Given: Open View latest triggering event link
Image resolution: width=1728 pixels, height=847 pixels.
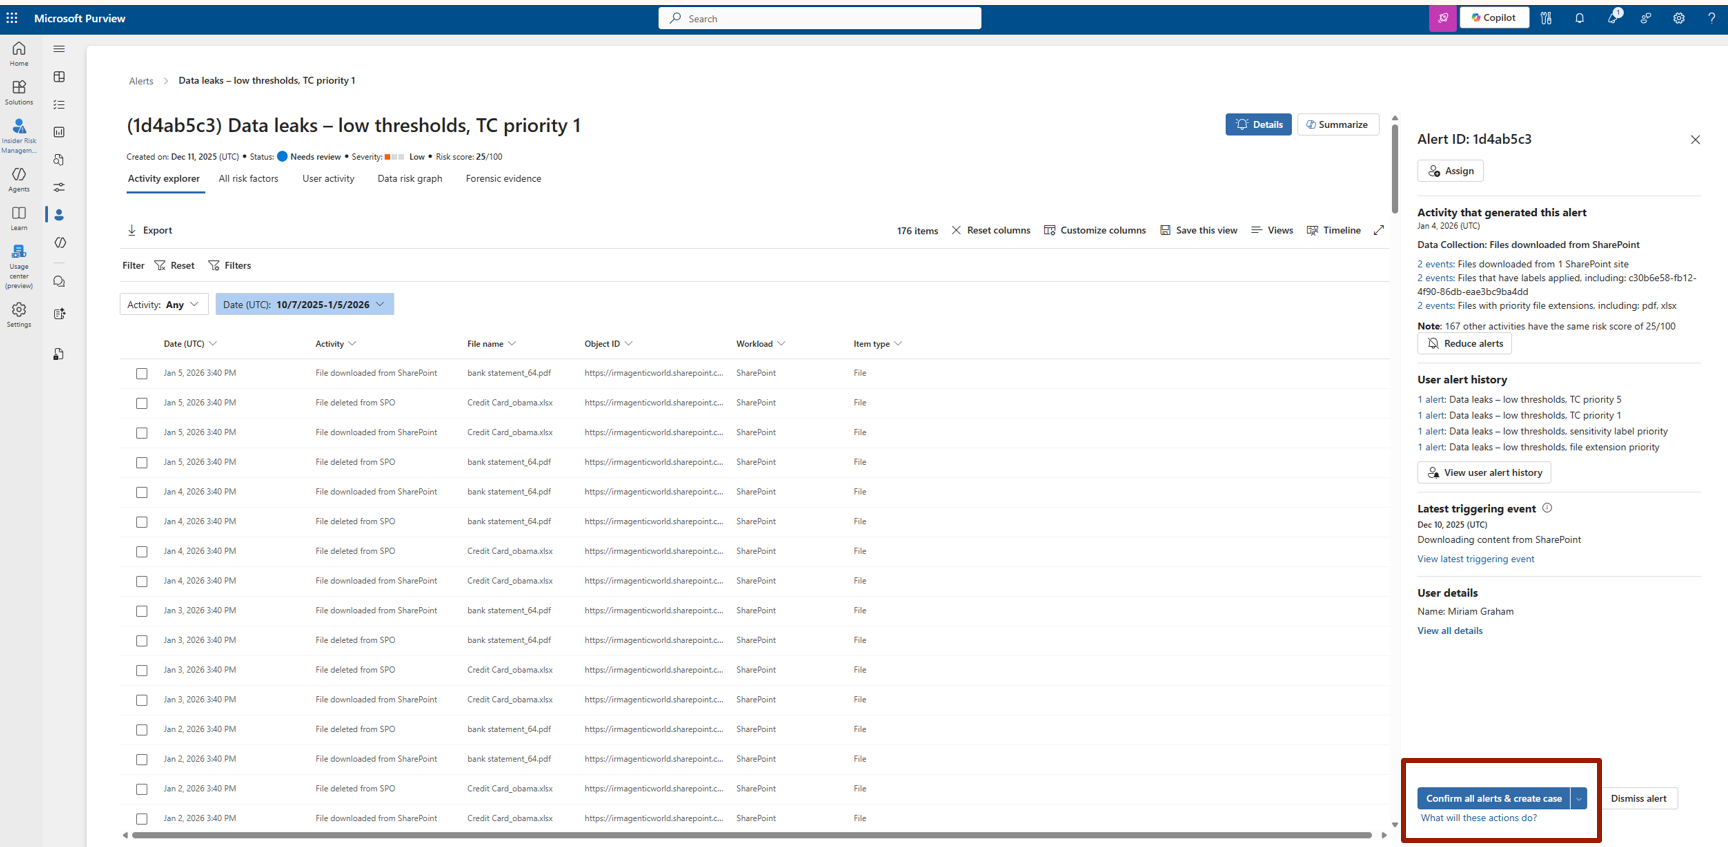Looking at the screenshot, I should click(1475, 559).
